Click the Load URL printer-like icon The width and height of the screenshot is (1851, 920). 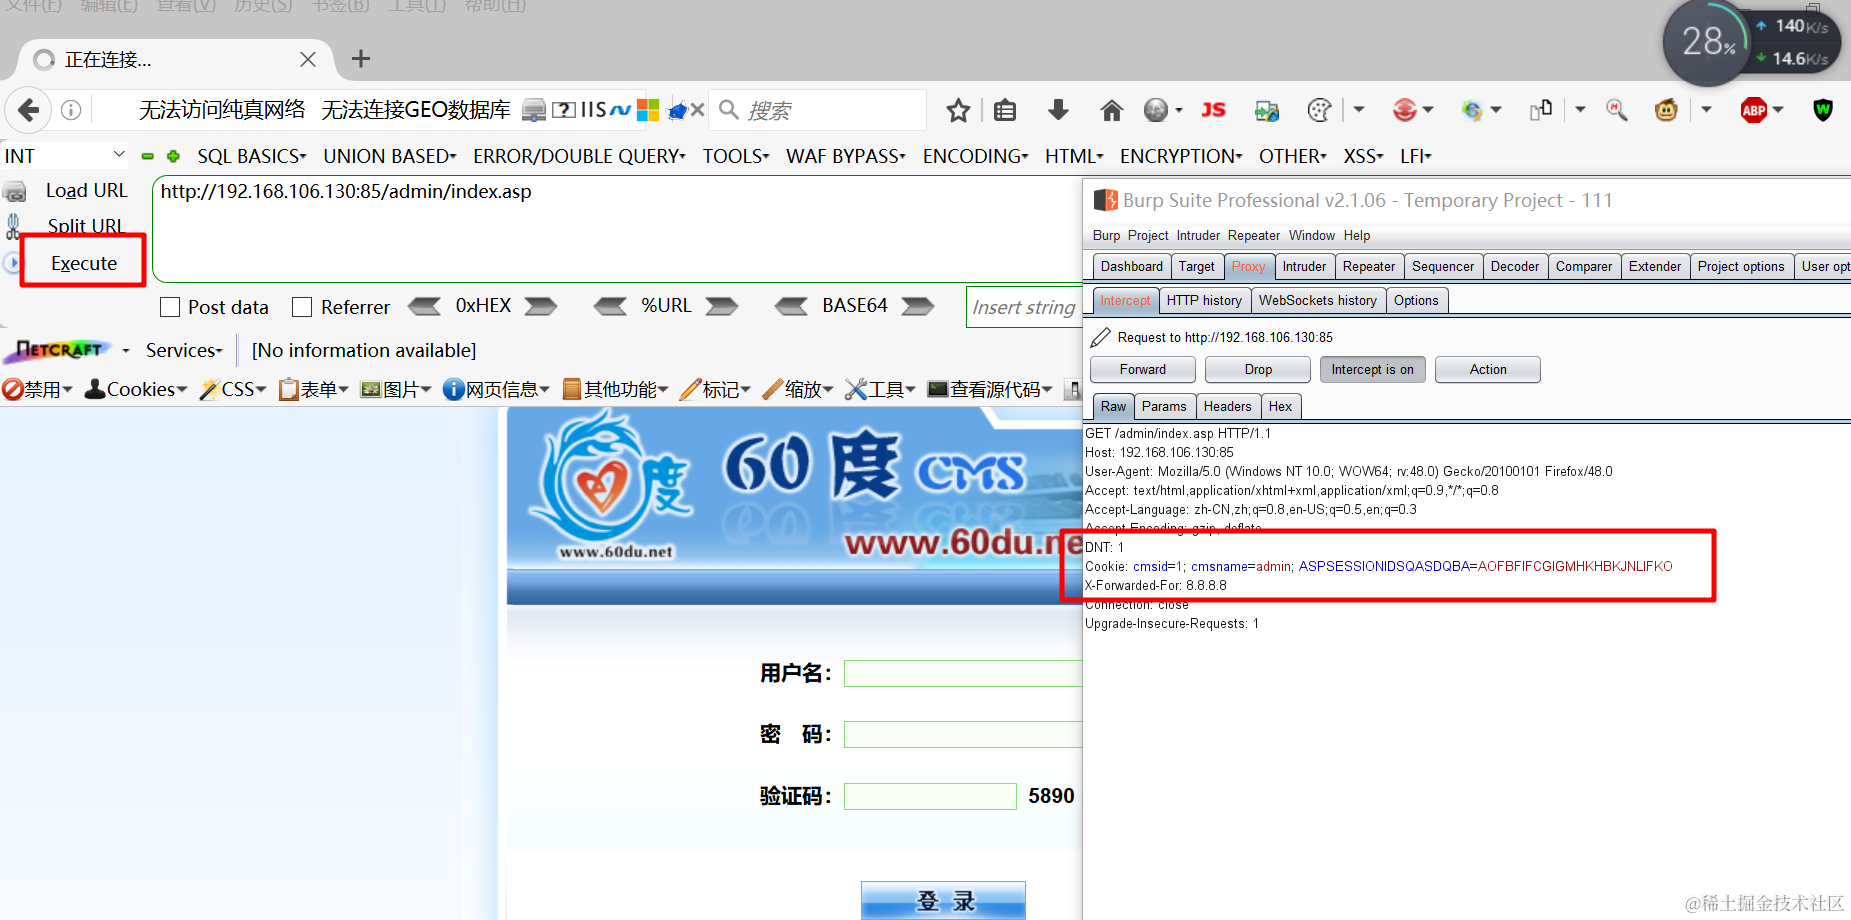(x=15, y=191)
